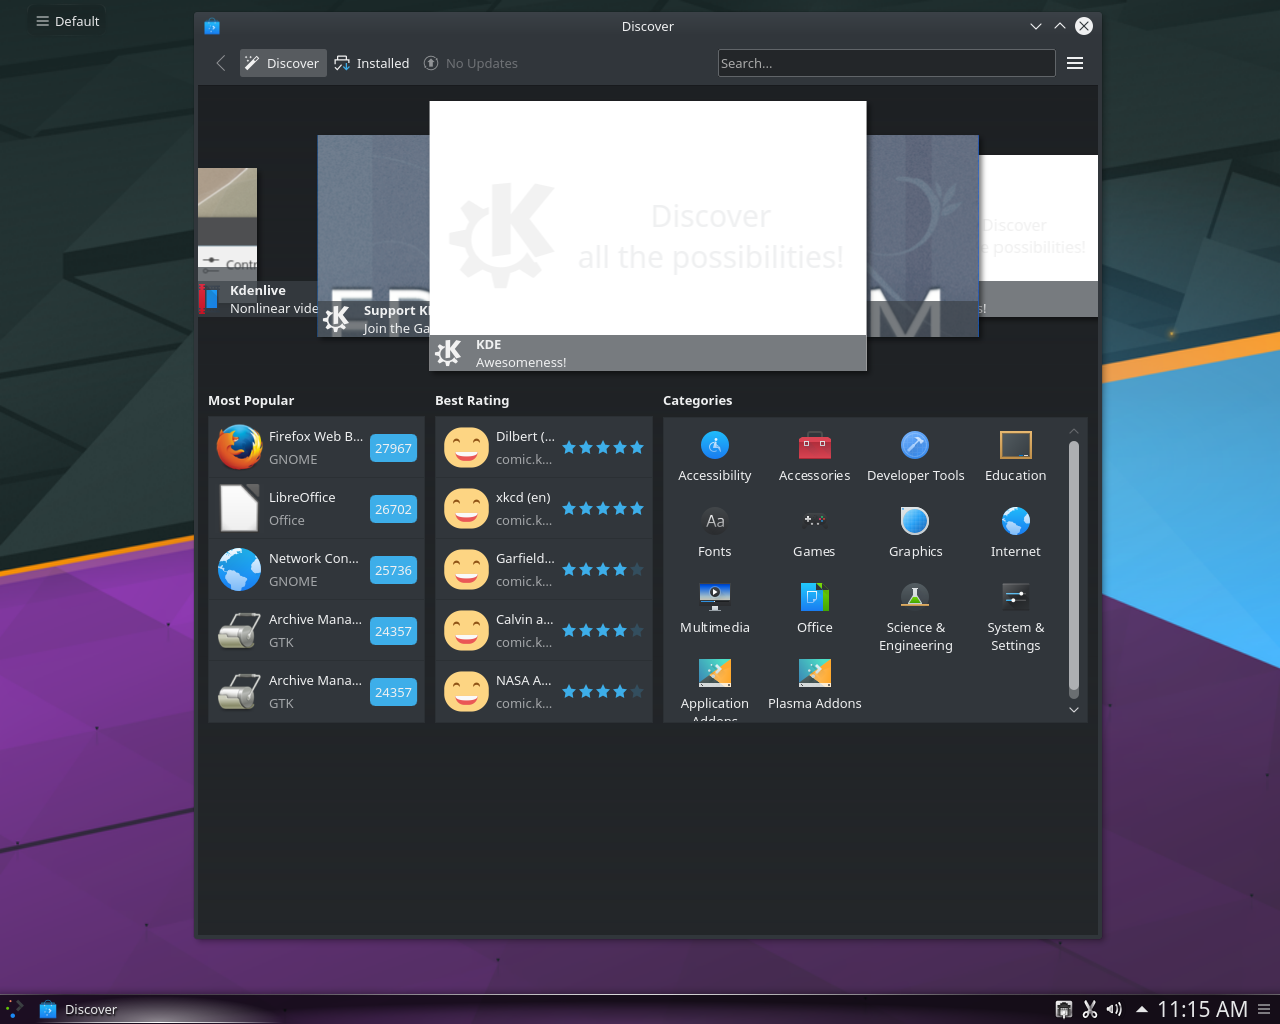Click the Categories vertical scrollbar
This screenshot has height=1024, width=1280.
pyautogui.click(x=1074, y=568)
